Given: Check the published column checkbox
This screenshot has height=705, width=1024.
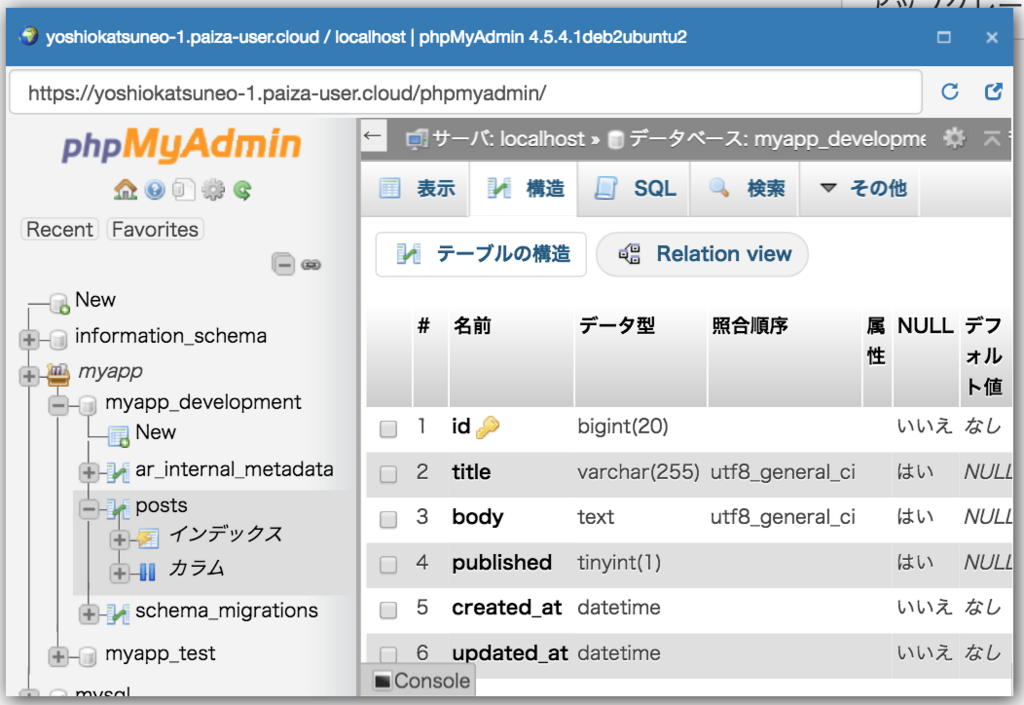Looking at the screenshot, I should click(388, 564).
